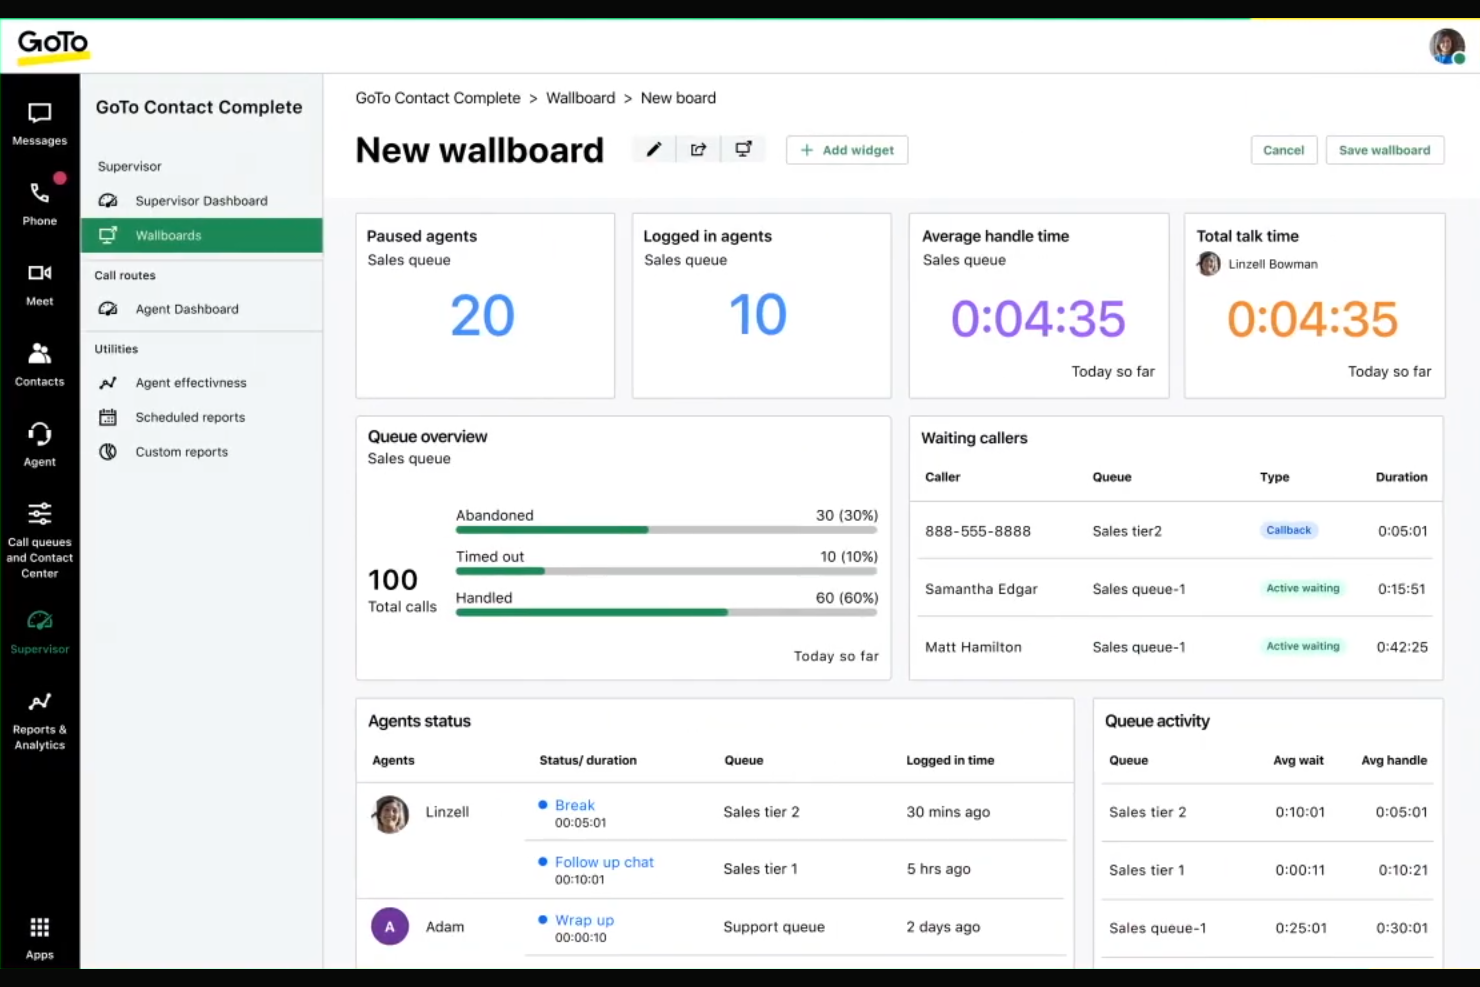Open Agent effectiveness utility

pos(202,383)
